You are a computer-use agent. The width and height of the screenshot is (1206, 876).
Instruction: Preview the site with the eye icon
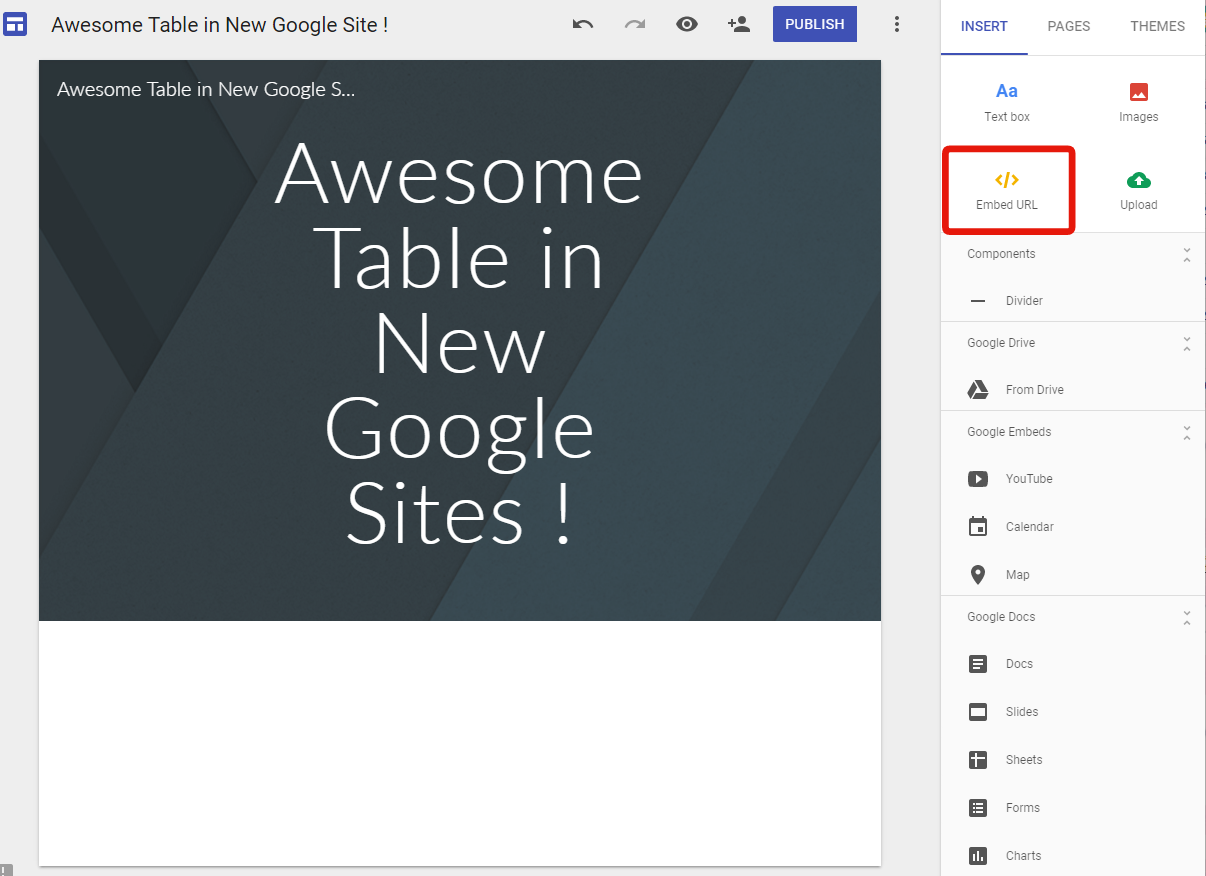(x=687, y=24)
